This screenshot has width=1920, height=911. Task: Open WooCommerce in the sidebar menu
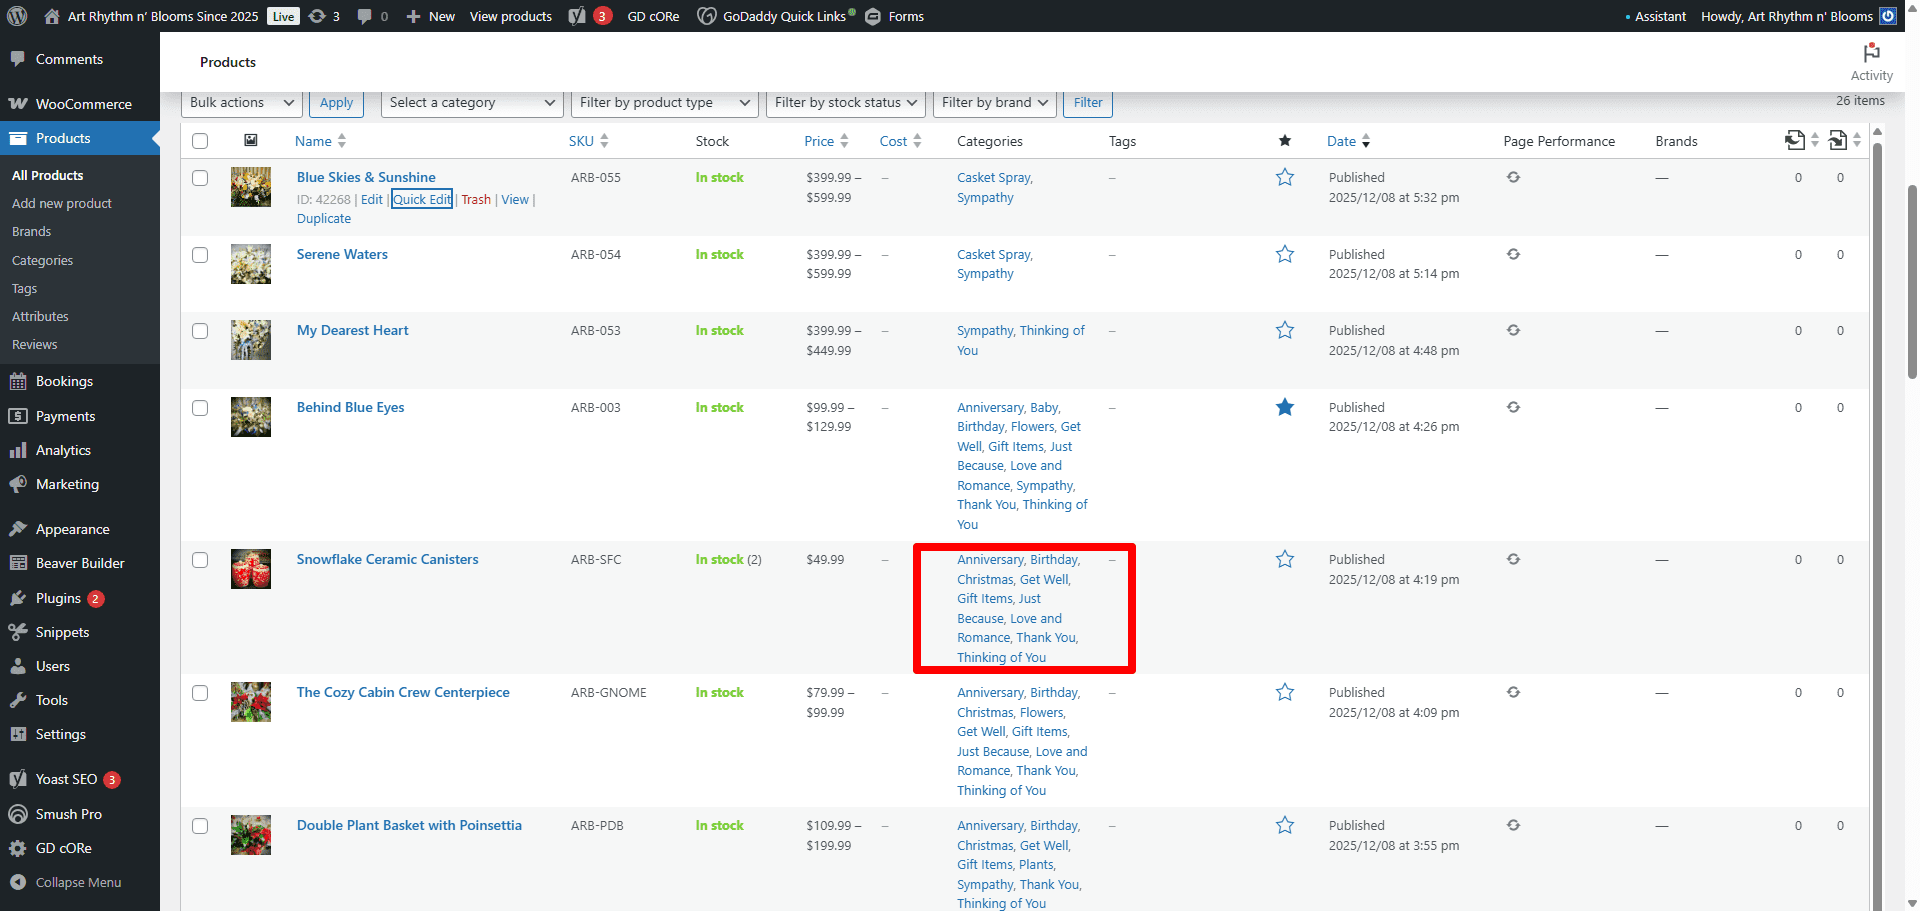[x=83, y=104]
